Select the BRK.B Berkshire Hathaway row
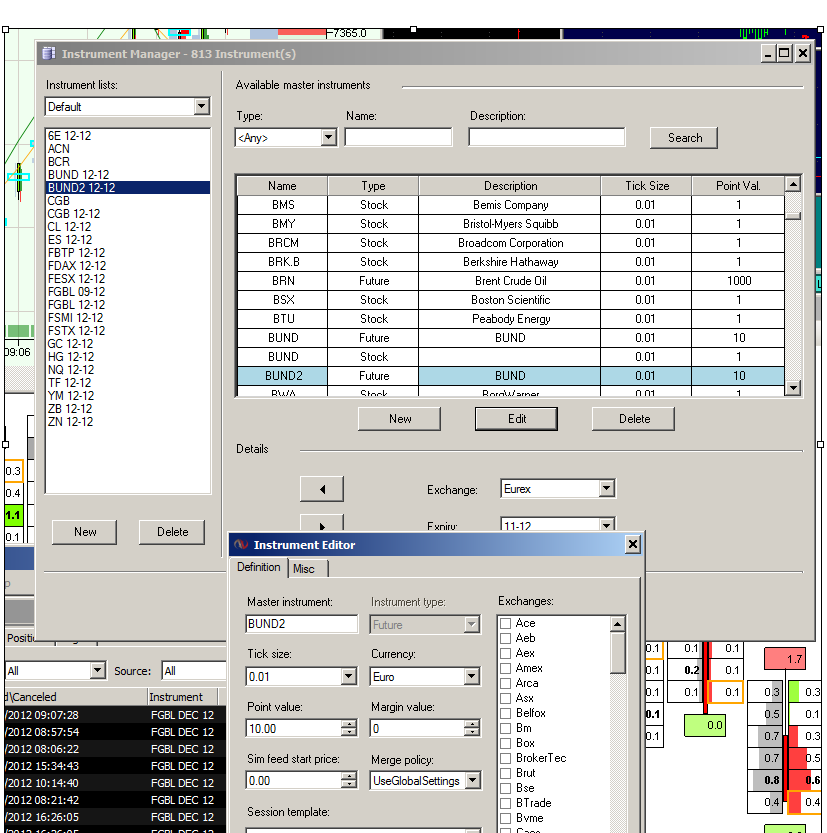The width and height of the screenshot is (827, 833). [510, 262]
